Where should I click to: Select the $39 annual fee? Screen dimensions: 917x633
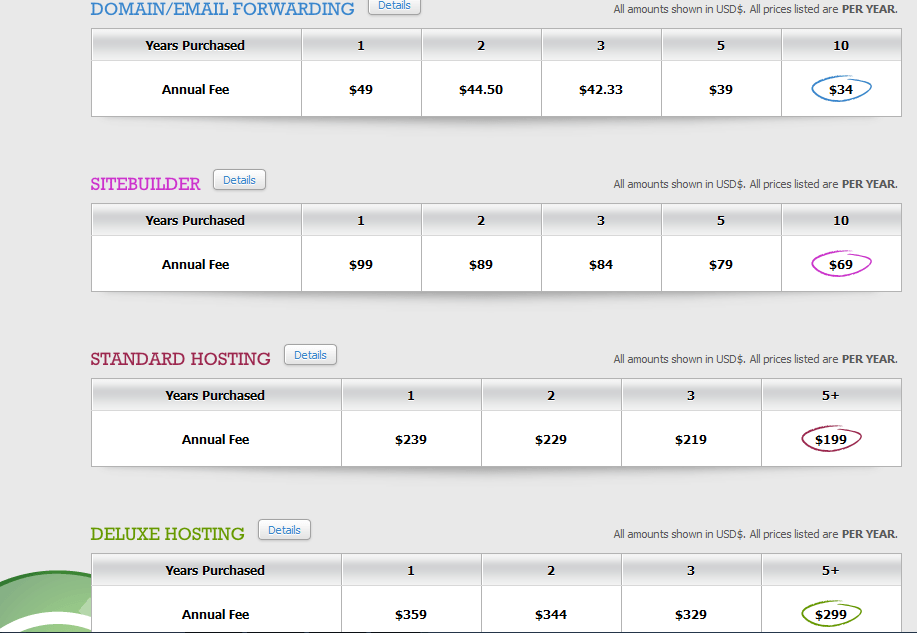(x=720, y=90)
